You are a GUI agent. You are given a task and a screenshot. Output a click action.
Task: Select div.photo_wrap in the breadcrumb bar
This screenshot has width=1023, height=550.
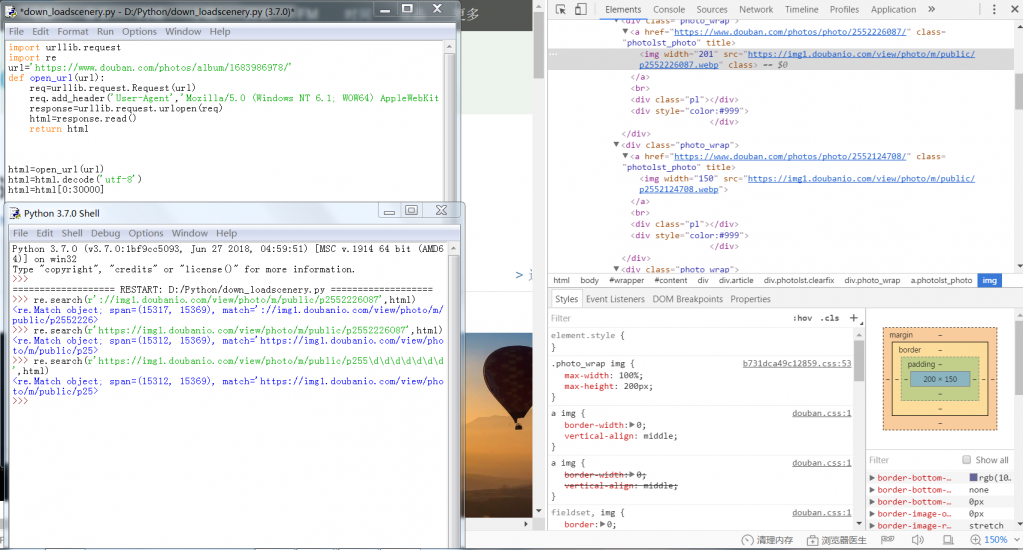click(872, 281)
